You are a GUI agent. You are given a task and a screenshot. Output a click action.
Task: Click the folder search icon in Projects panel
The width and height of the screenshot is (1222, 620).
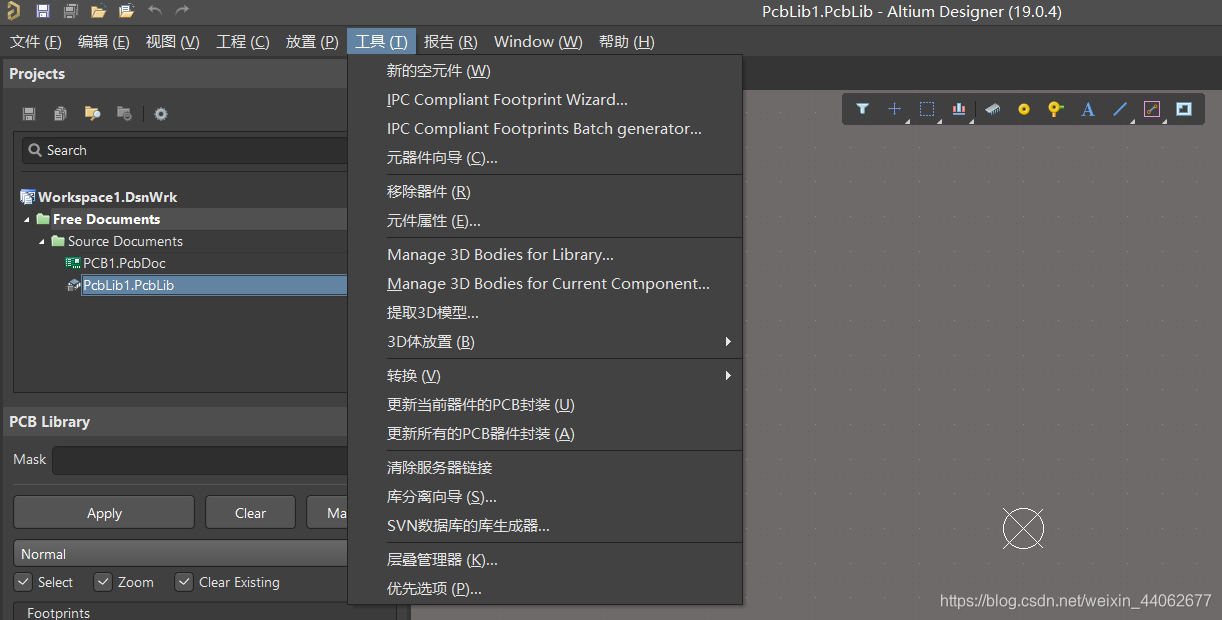click(x=93, y=114)
